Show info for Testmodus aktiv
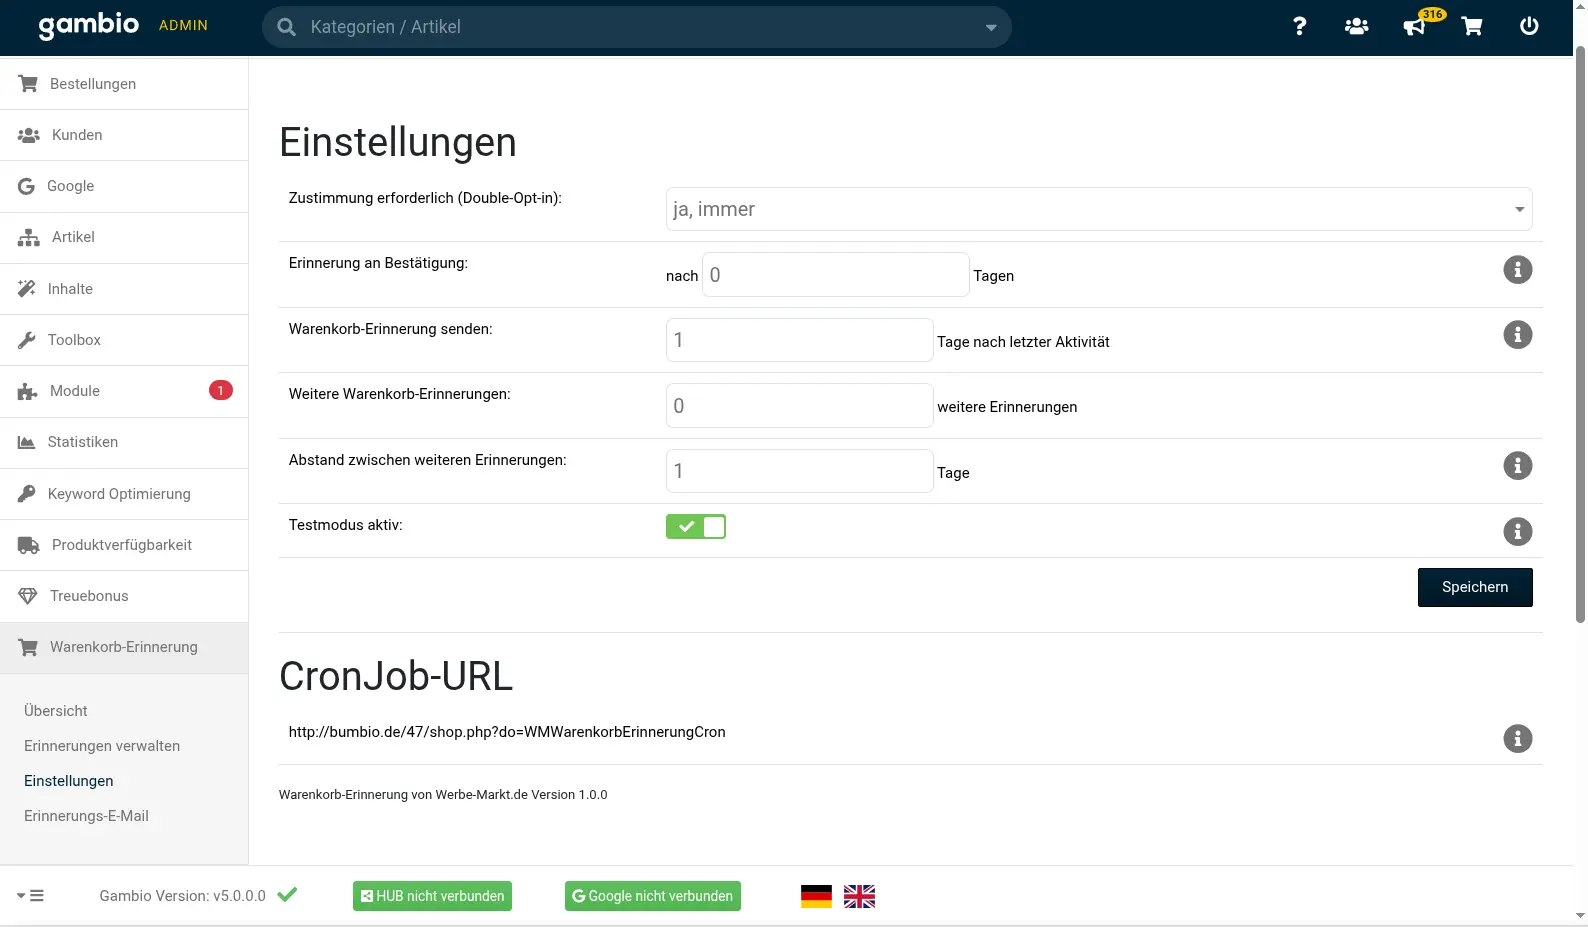 tap(1517, 532)
